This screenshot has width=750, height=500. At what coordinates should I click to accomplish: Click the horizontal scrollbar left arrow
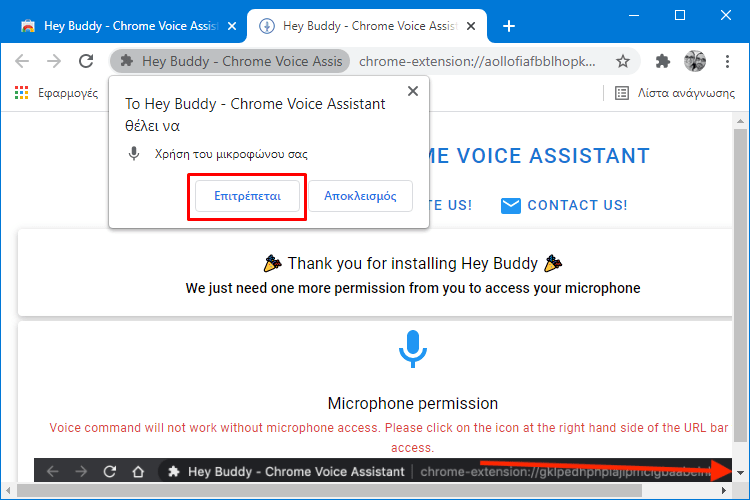[x=8, y=490]
